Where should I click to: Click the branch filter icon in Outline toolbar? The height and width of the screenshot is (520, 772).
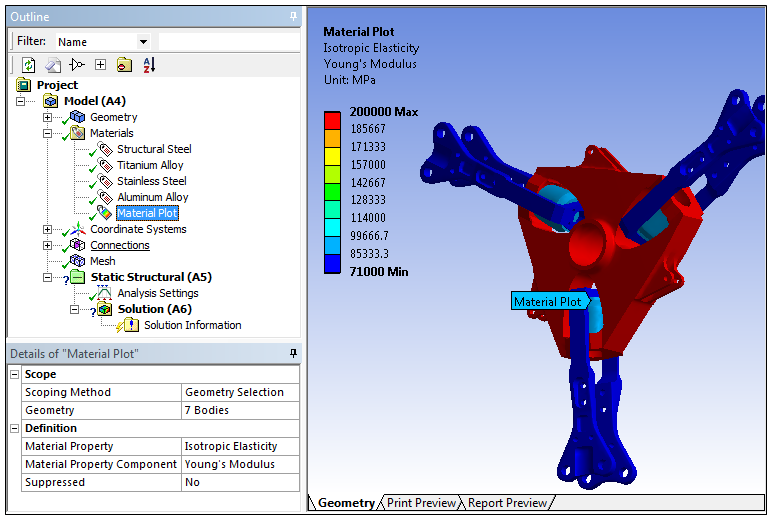[x=76, y=65]
